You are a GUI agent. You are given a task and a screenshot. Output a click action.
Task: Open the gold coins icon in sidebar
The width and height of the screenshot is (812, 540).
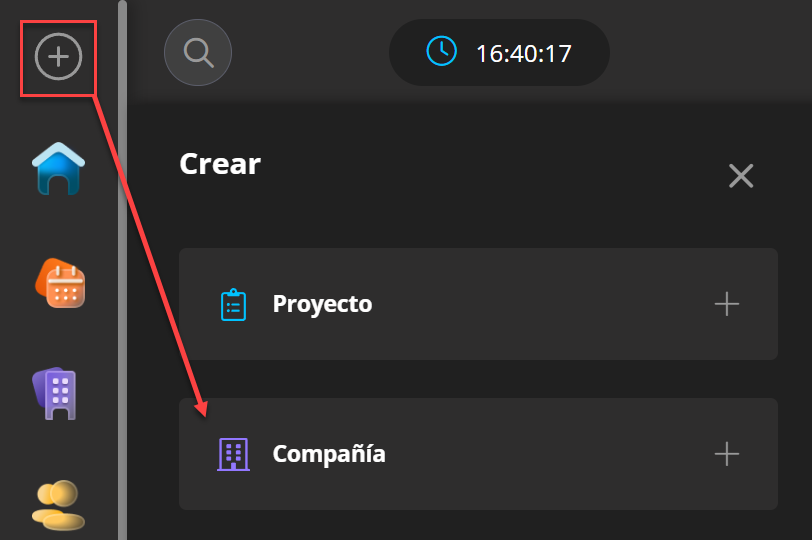(x=58, y=504)
